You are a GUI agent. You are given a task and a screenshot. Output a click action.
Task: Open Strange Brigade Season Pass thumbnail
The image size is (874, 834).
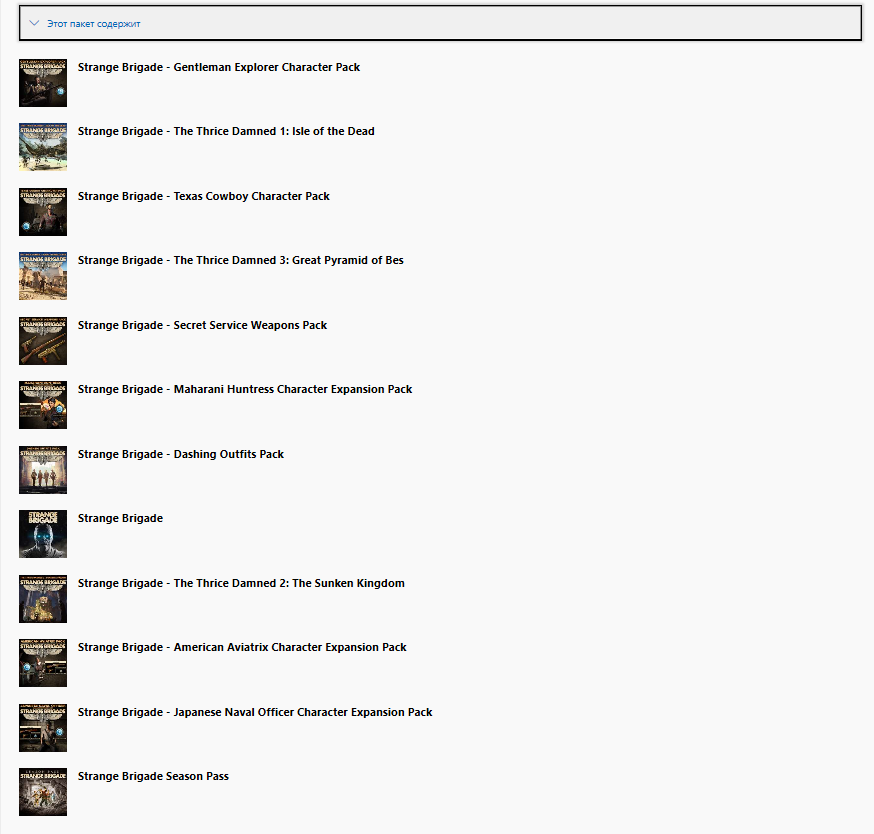coord(43,791)
